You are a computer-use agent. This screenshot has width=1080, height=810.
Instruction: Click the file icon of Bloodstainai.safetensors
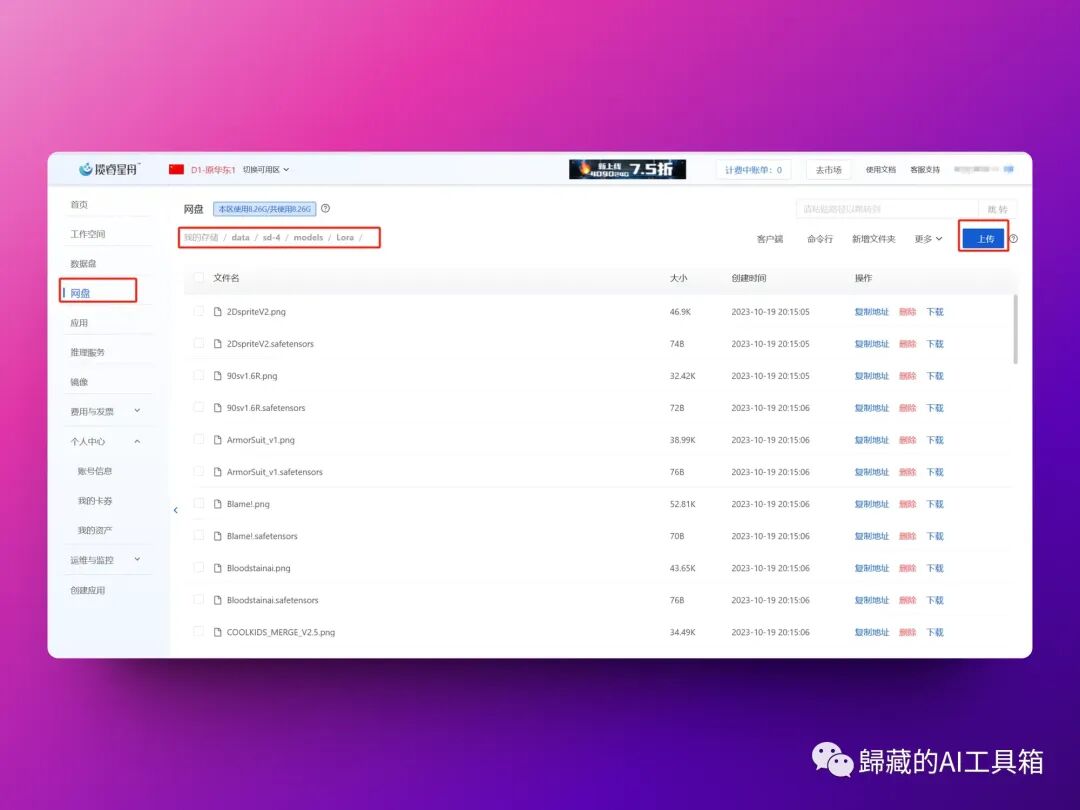coord(218,600)
